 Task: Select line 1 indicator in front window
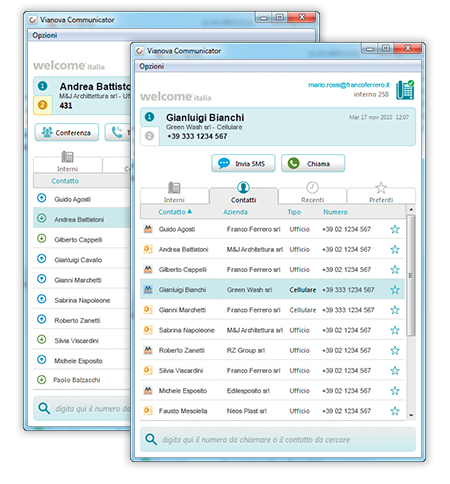coord(149,117)
